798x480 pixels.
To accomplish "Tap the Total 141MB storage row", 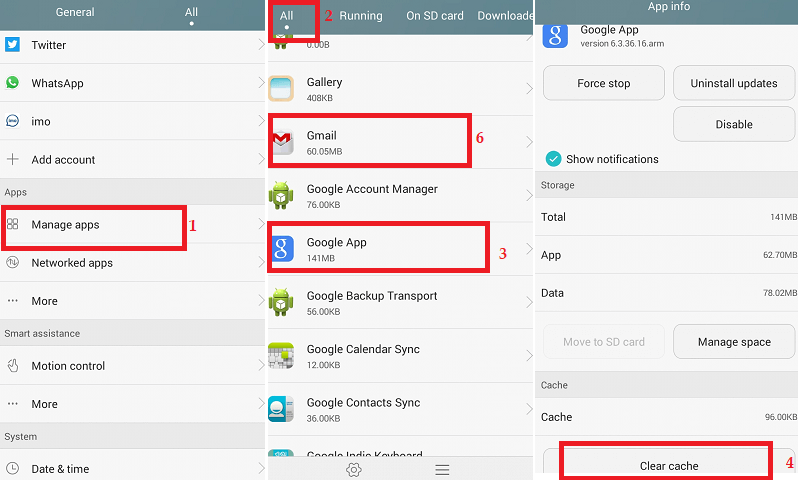I will [x=666, y=217].
